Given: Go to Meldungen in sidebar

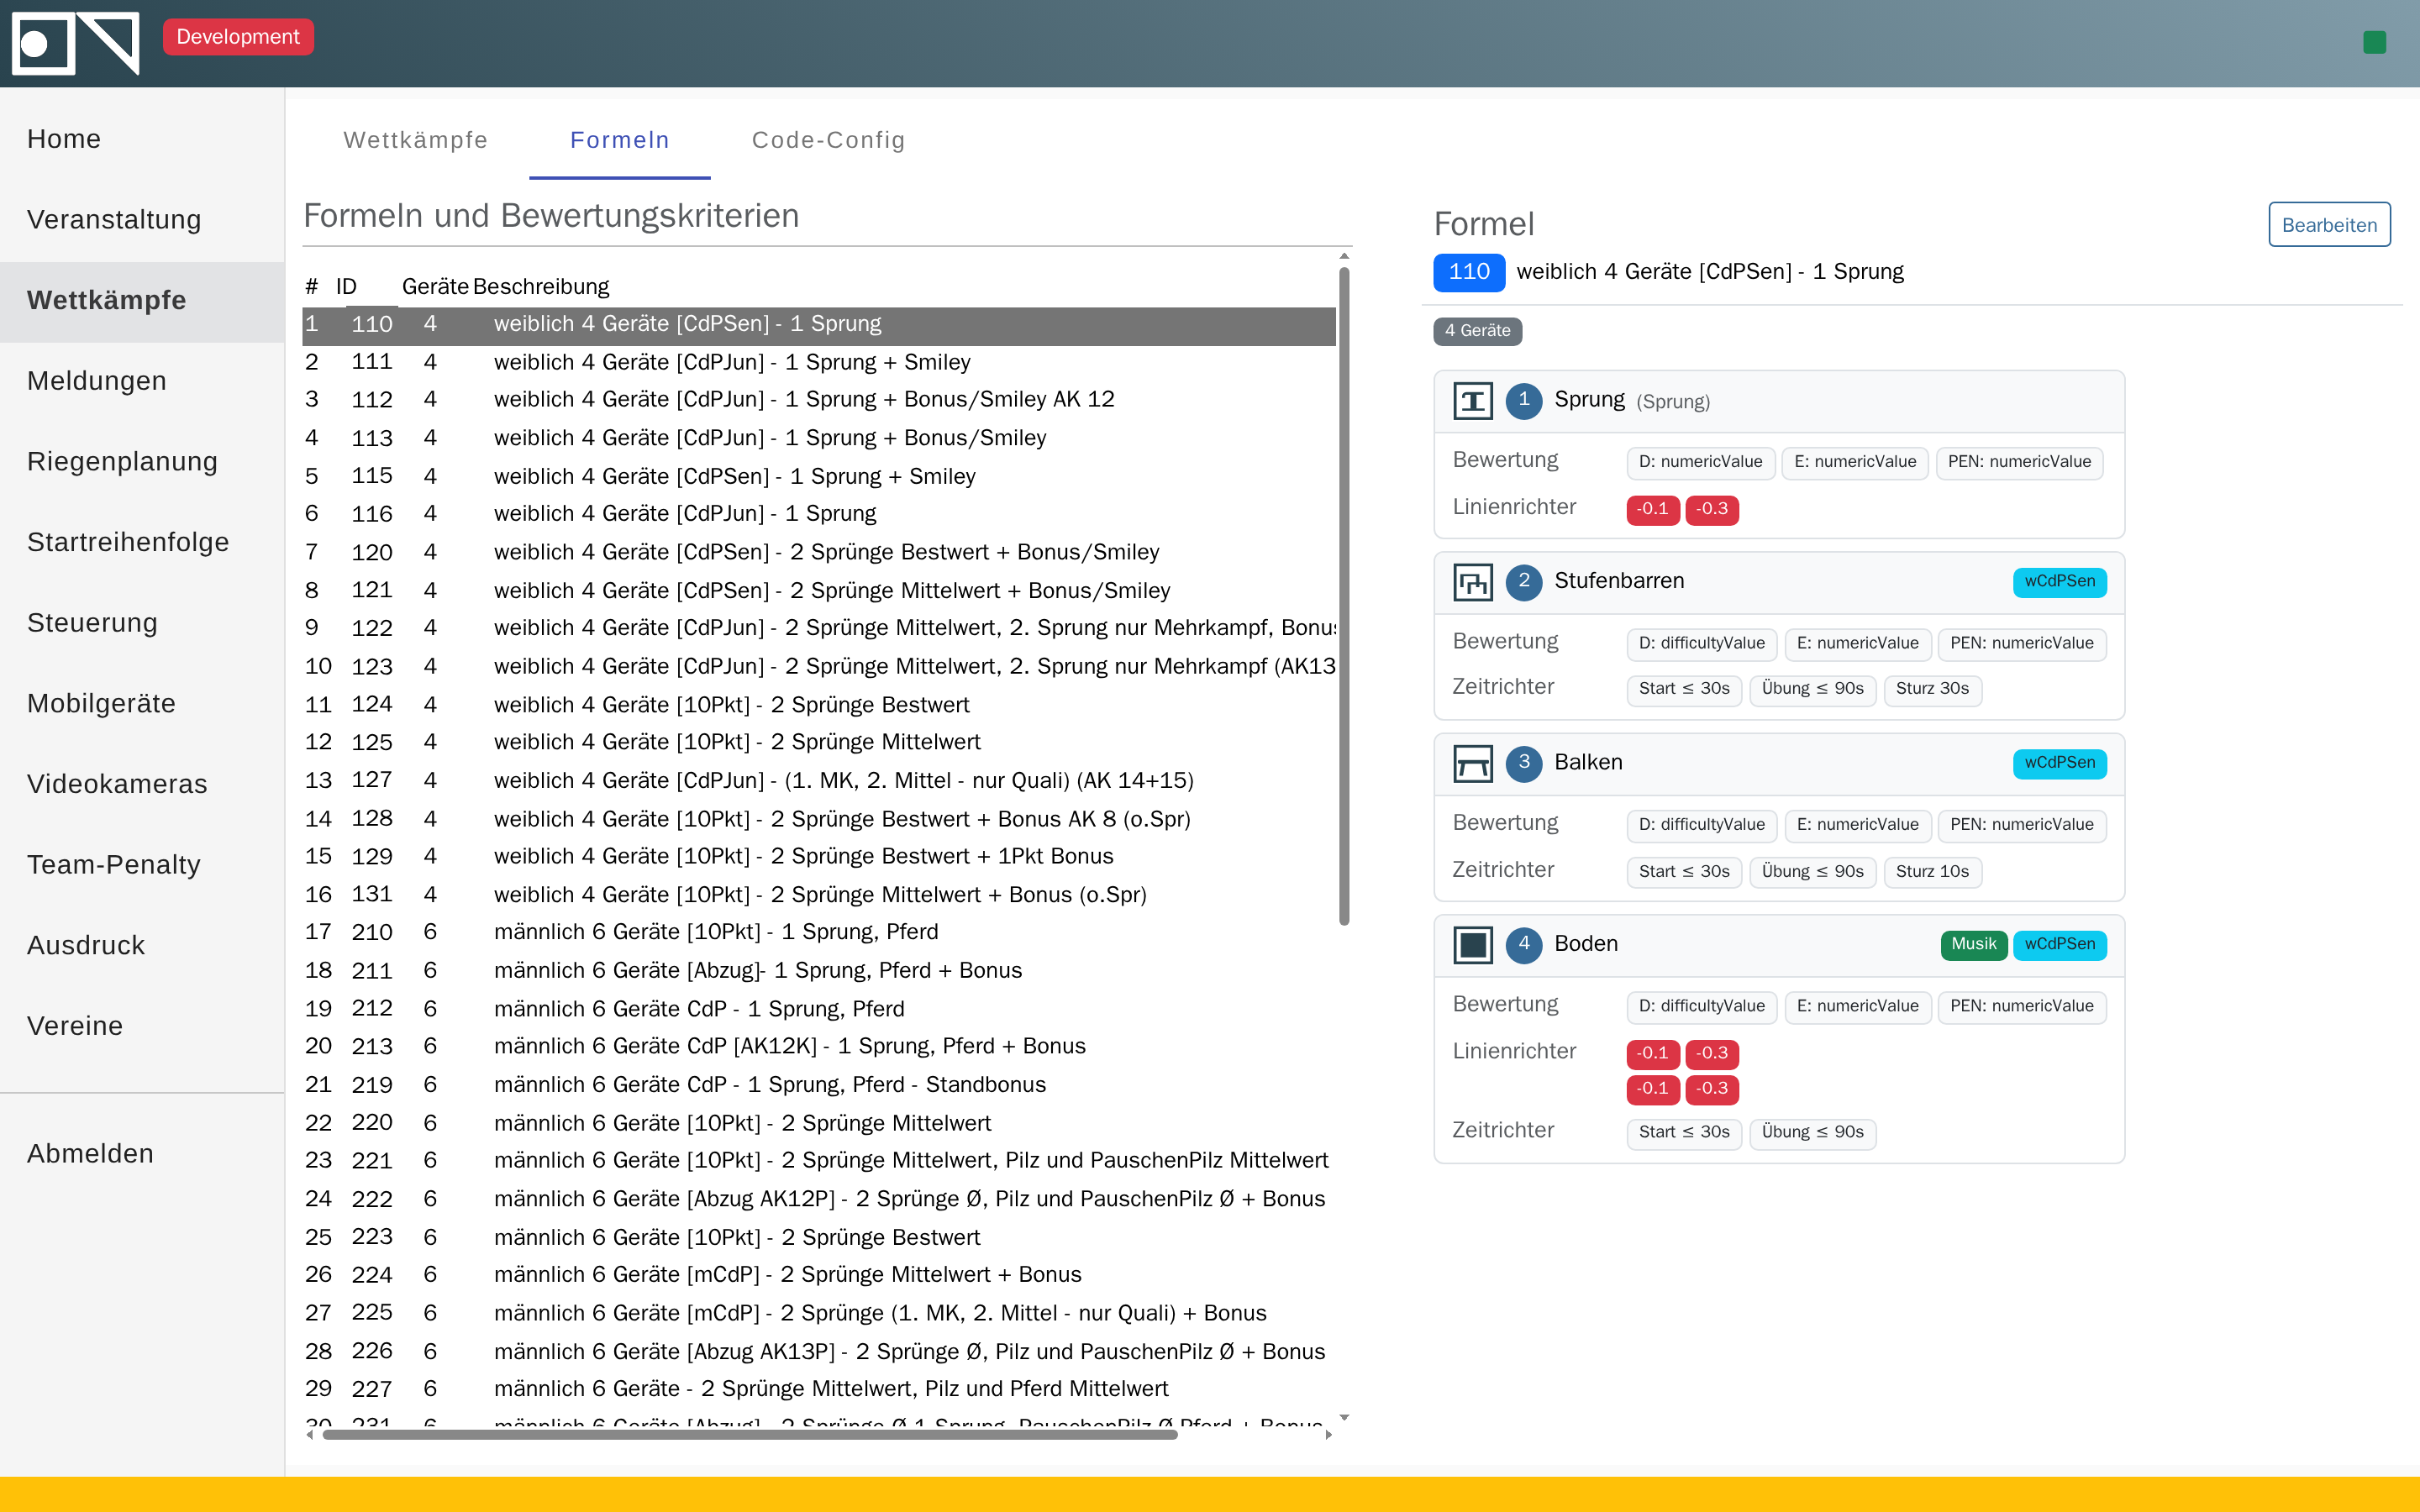Looking at the screenshot, I should pos(142,381).
